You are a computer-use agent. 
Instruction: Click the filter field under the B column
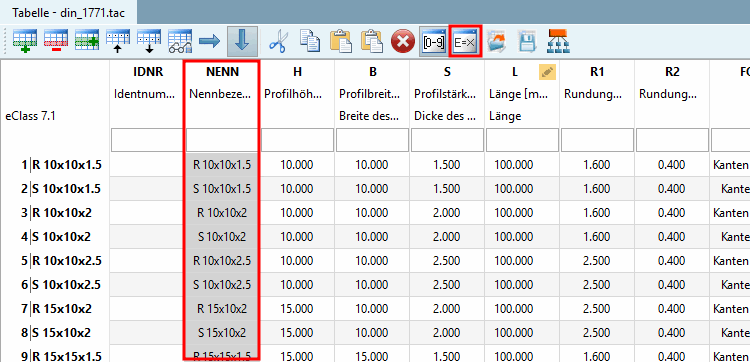(372, 140)
